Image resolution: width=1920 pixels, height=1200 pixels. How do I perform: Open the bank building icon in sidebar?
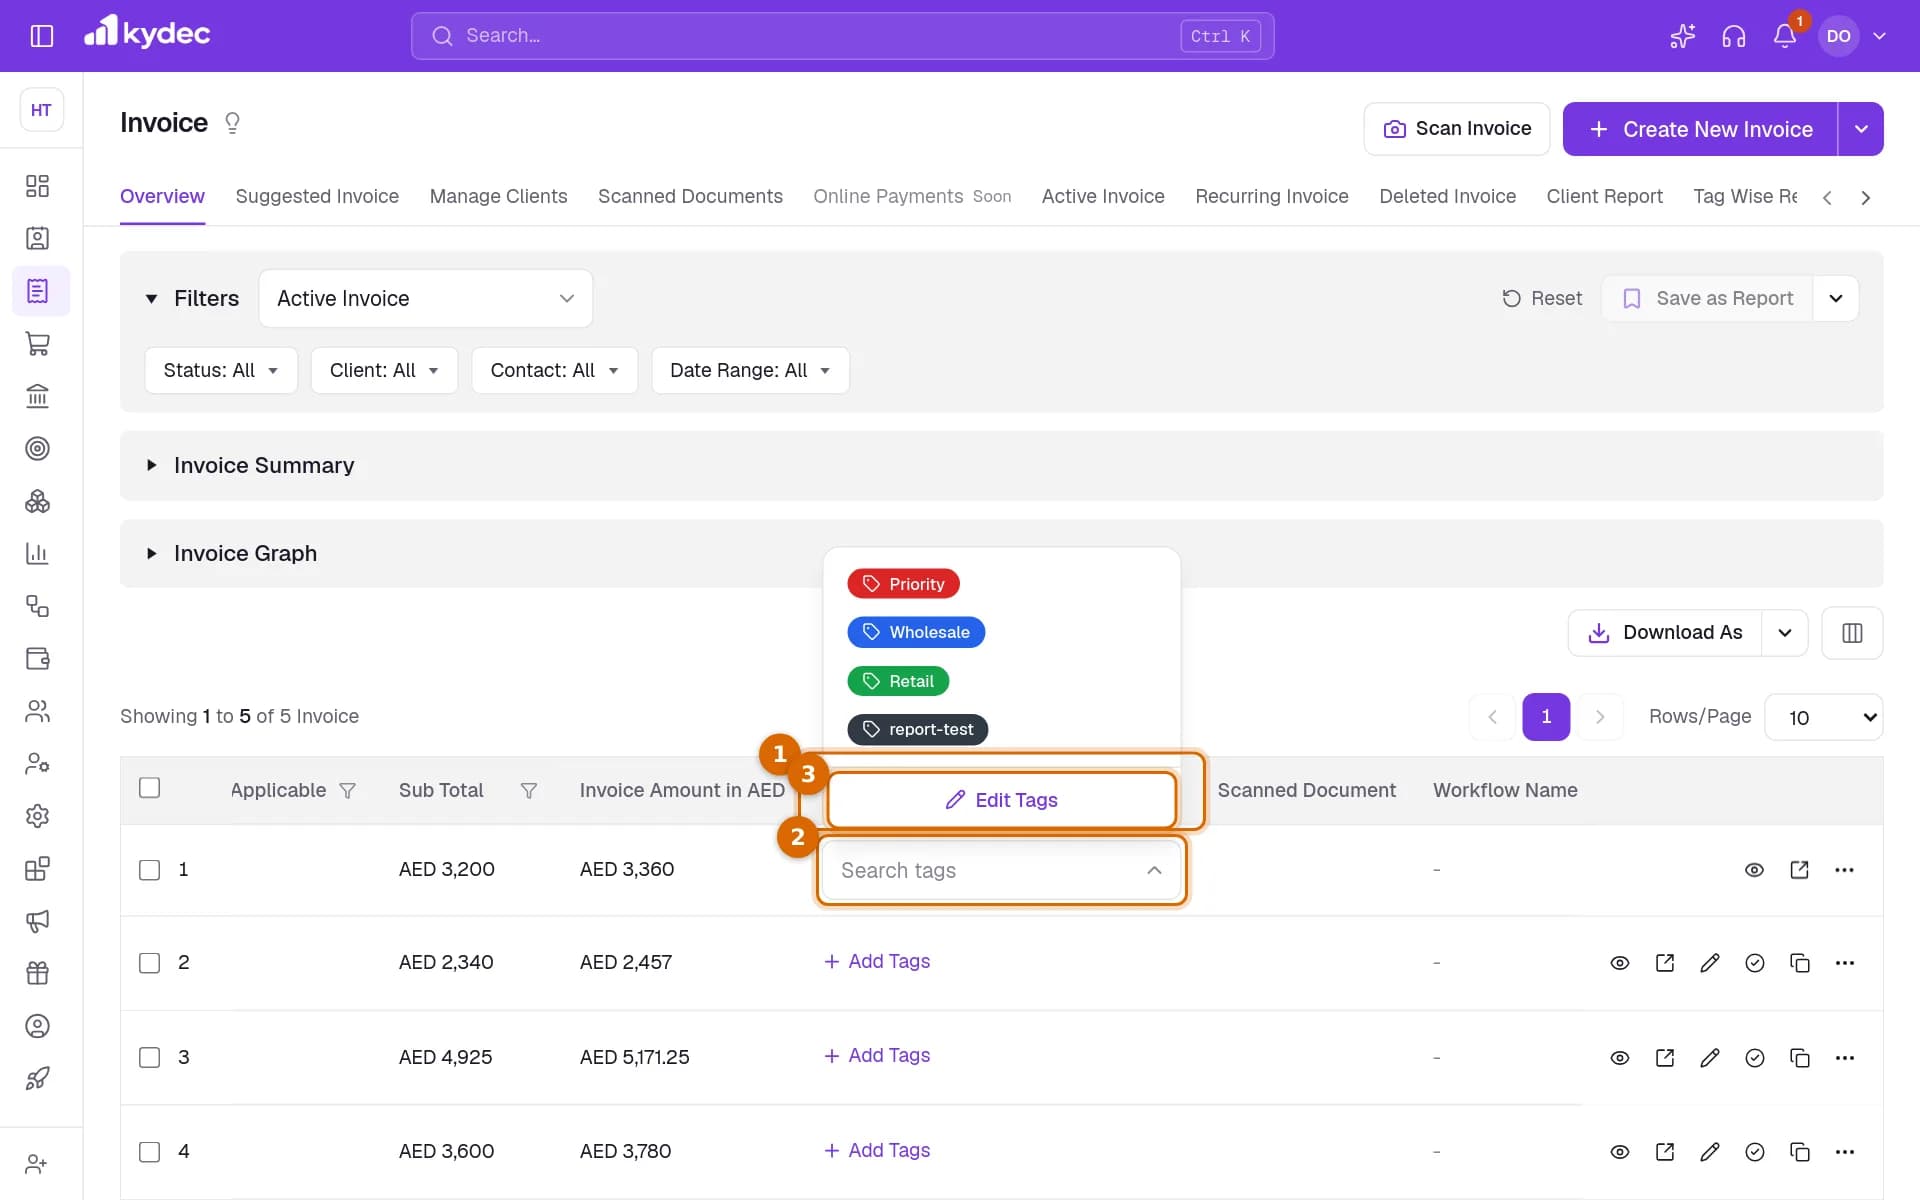click(37, 396)
